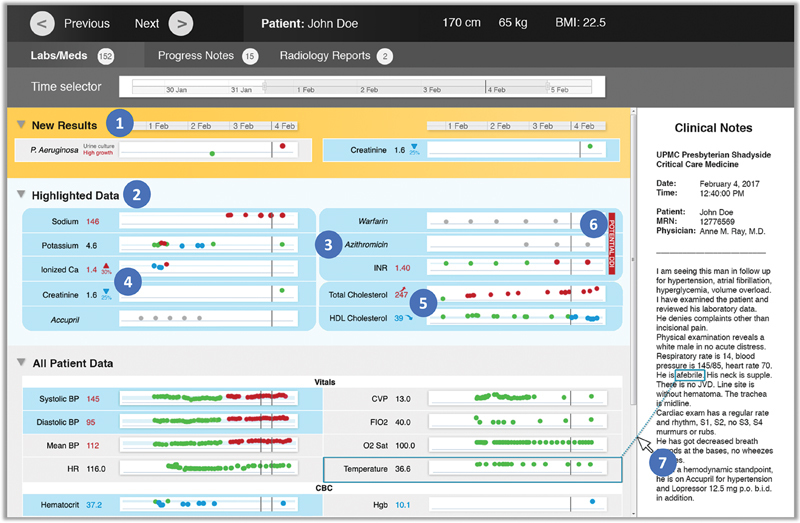Click the HDL Cholesterol falling trend arrow
Viewport: 800px width, 523px height.
[409, 319]
